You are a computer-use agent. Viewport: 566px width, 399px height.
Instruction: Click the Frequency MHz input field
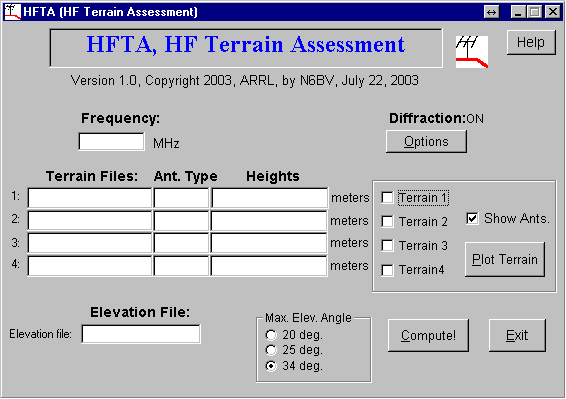(112, 142)
